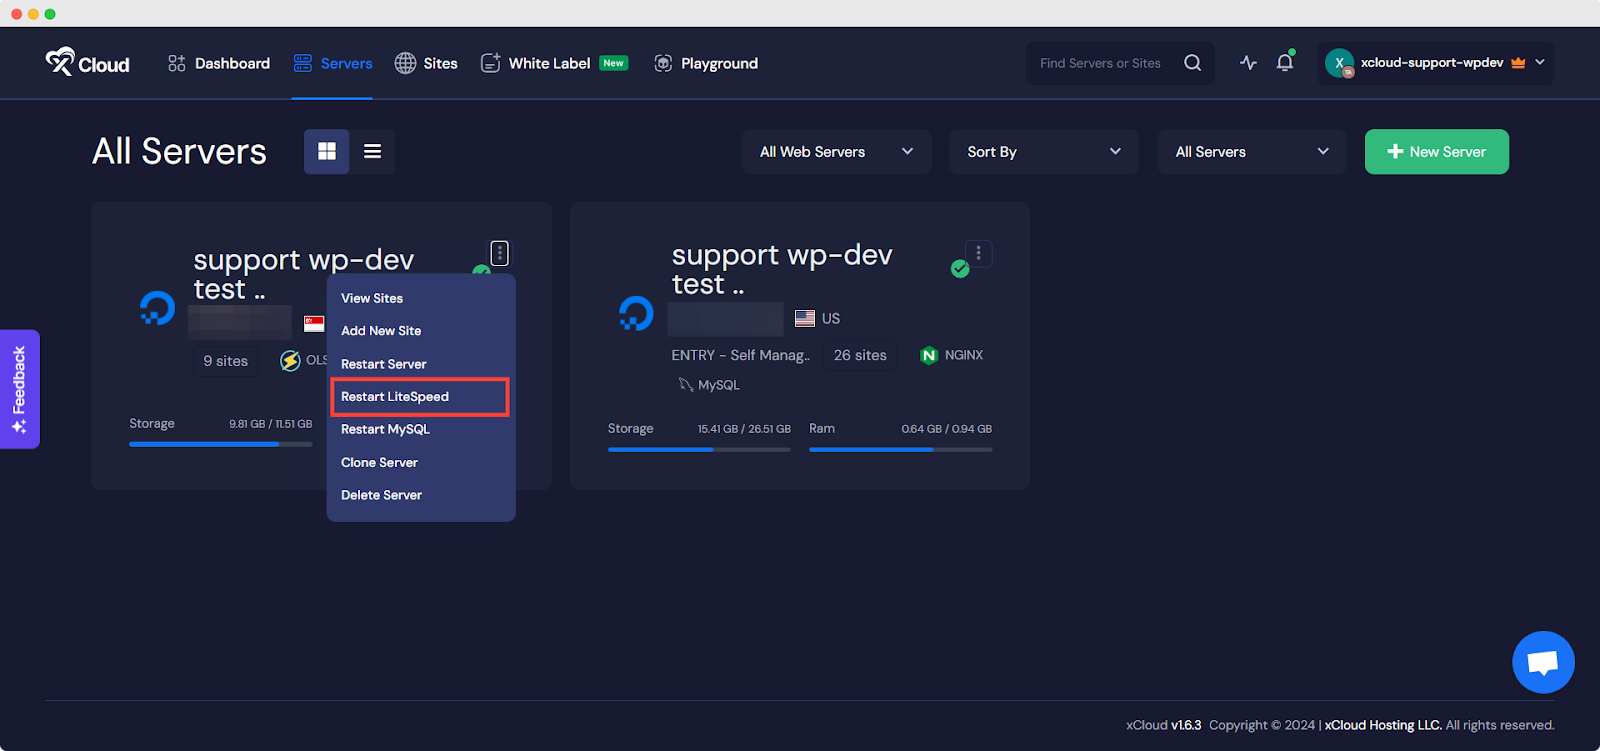This screenshot has width=1600, height=751.
Task: Open Sort By dropdown
Action: (1044, 152)
